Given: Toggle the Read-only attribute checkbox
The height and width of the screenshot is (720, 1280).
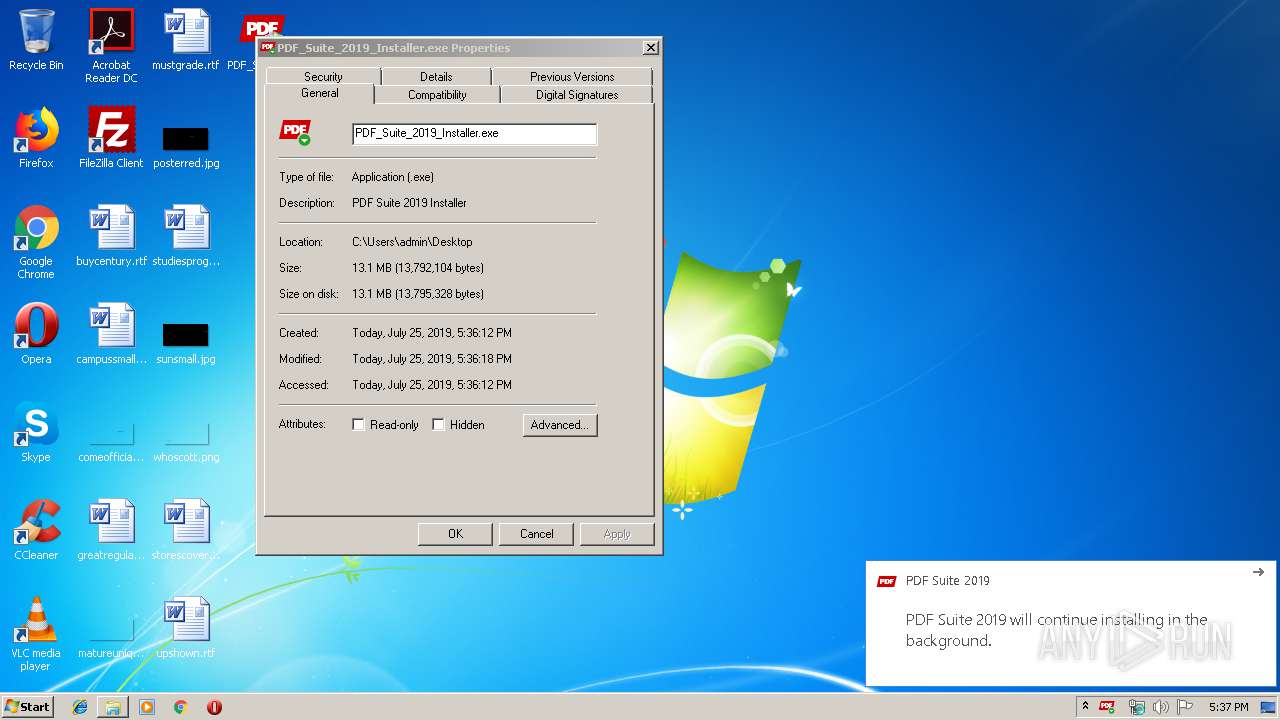Looking at the screenshot, I should pos(358,425).
